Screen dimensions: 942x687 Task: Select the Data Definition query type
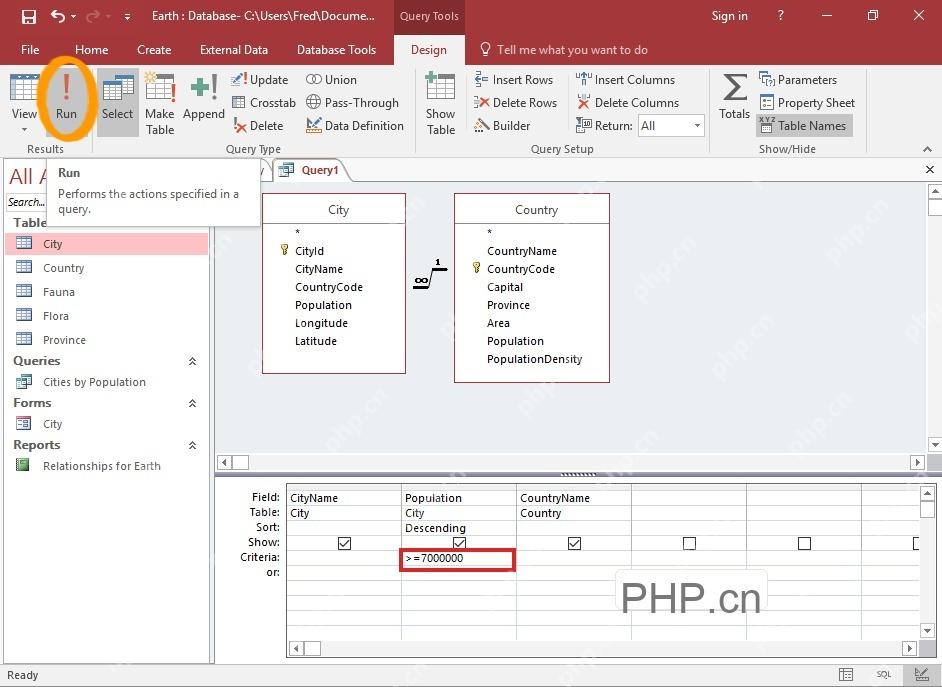coord(354,126)
